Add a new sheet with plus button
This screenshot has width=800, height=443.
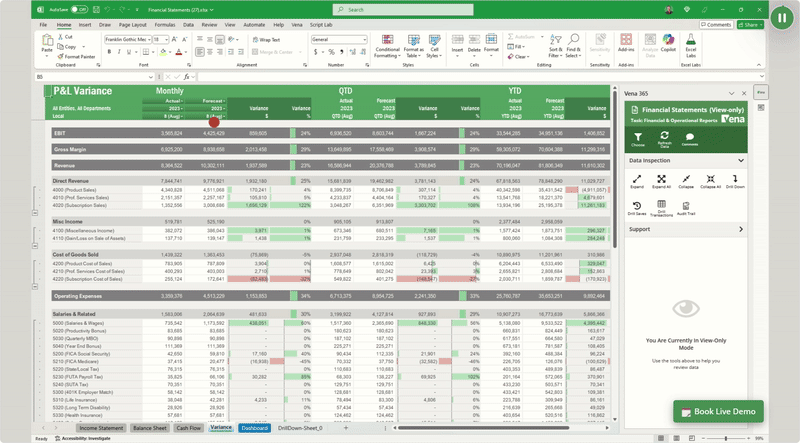(346, 428)
